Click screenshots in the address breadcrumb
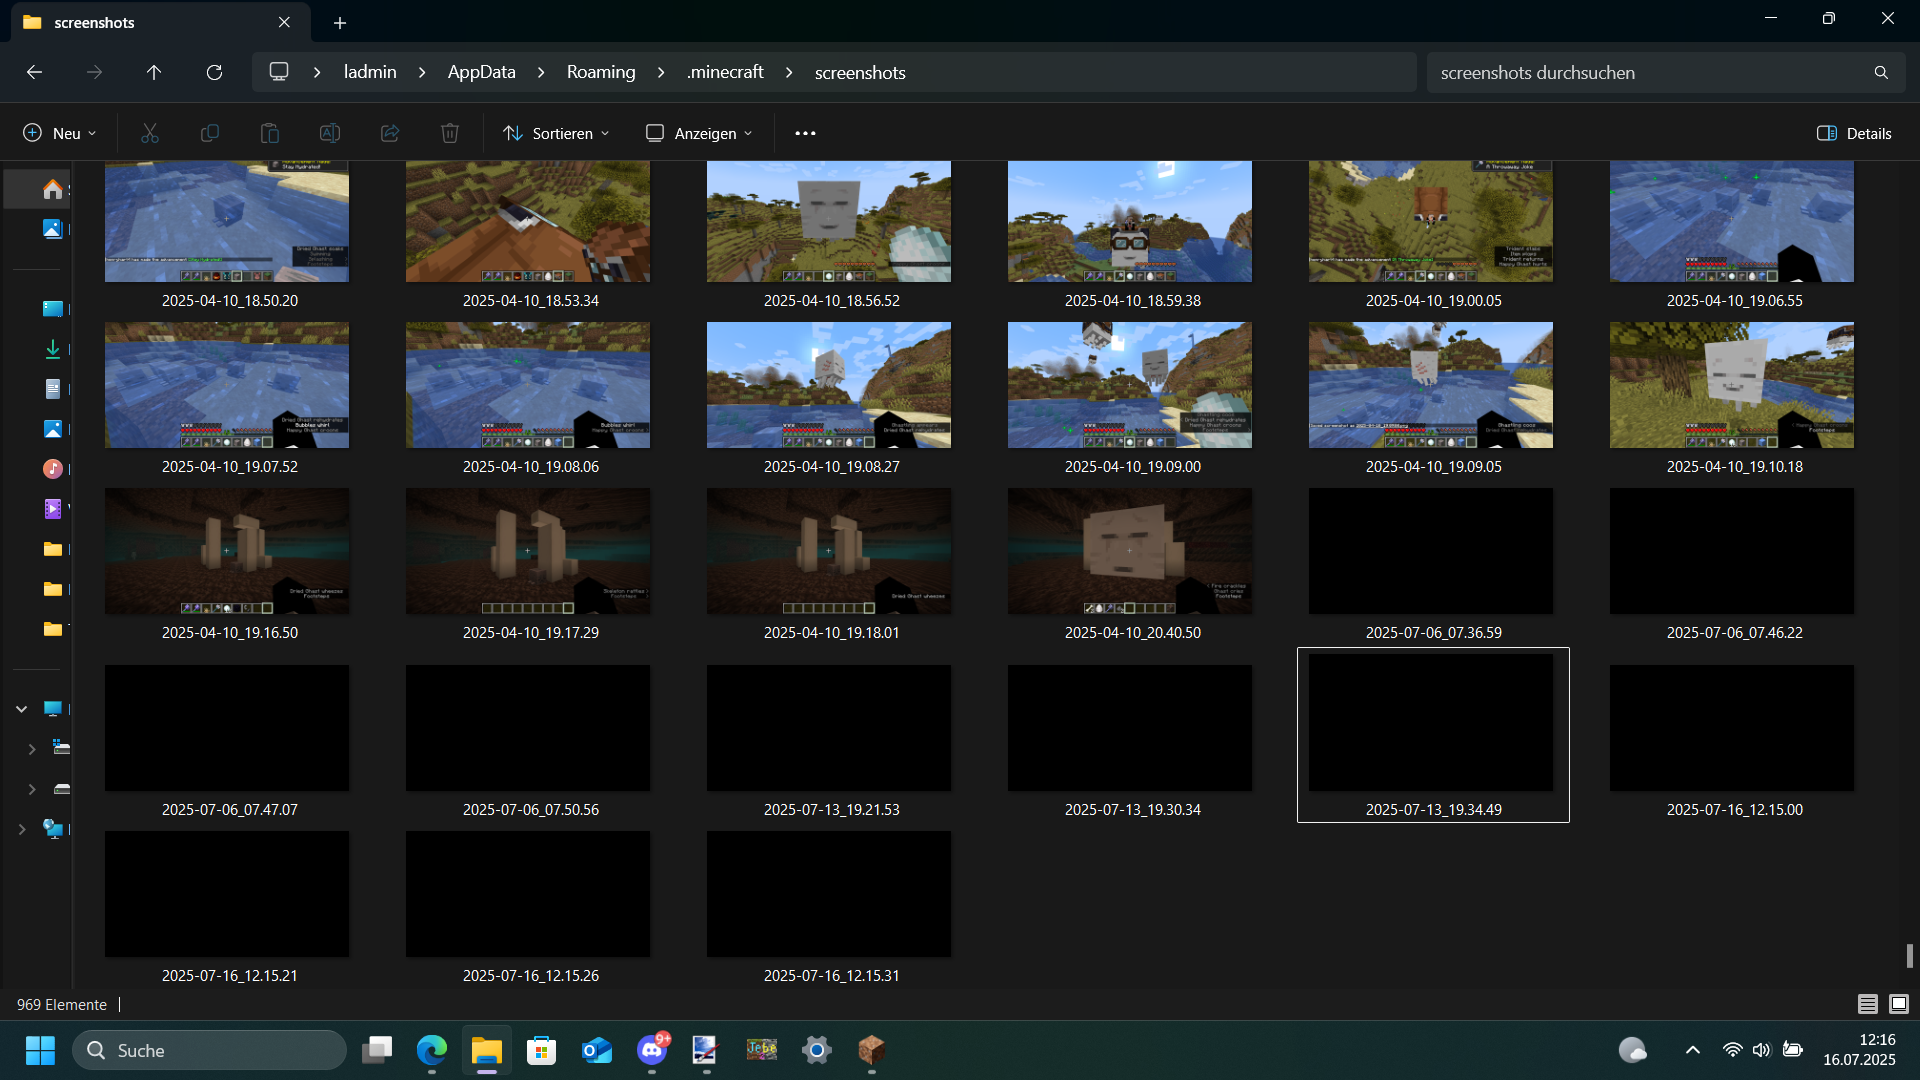Viewport: 1920px width, 1080px height. tap(860, 72)
